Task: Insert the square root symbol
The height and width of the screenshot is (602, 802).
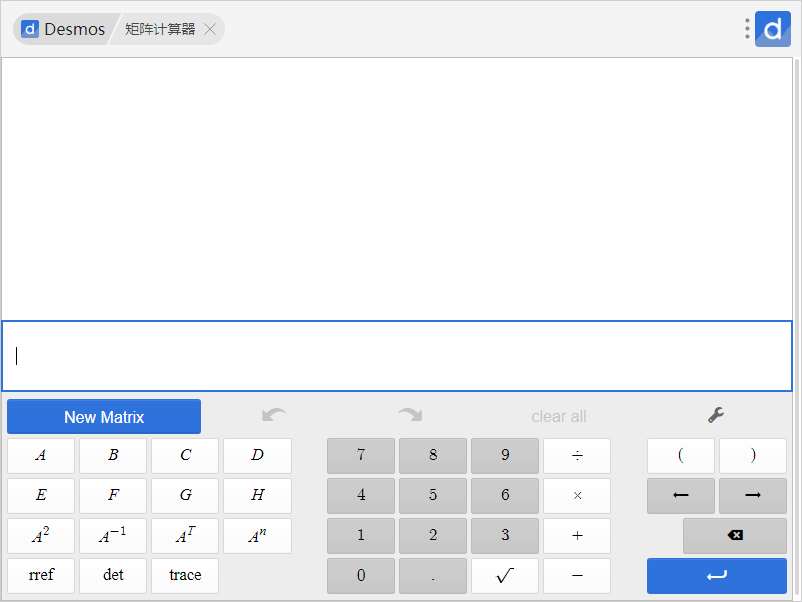Action: (505, 576)
